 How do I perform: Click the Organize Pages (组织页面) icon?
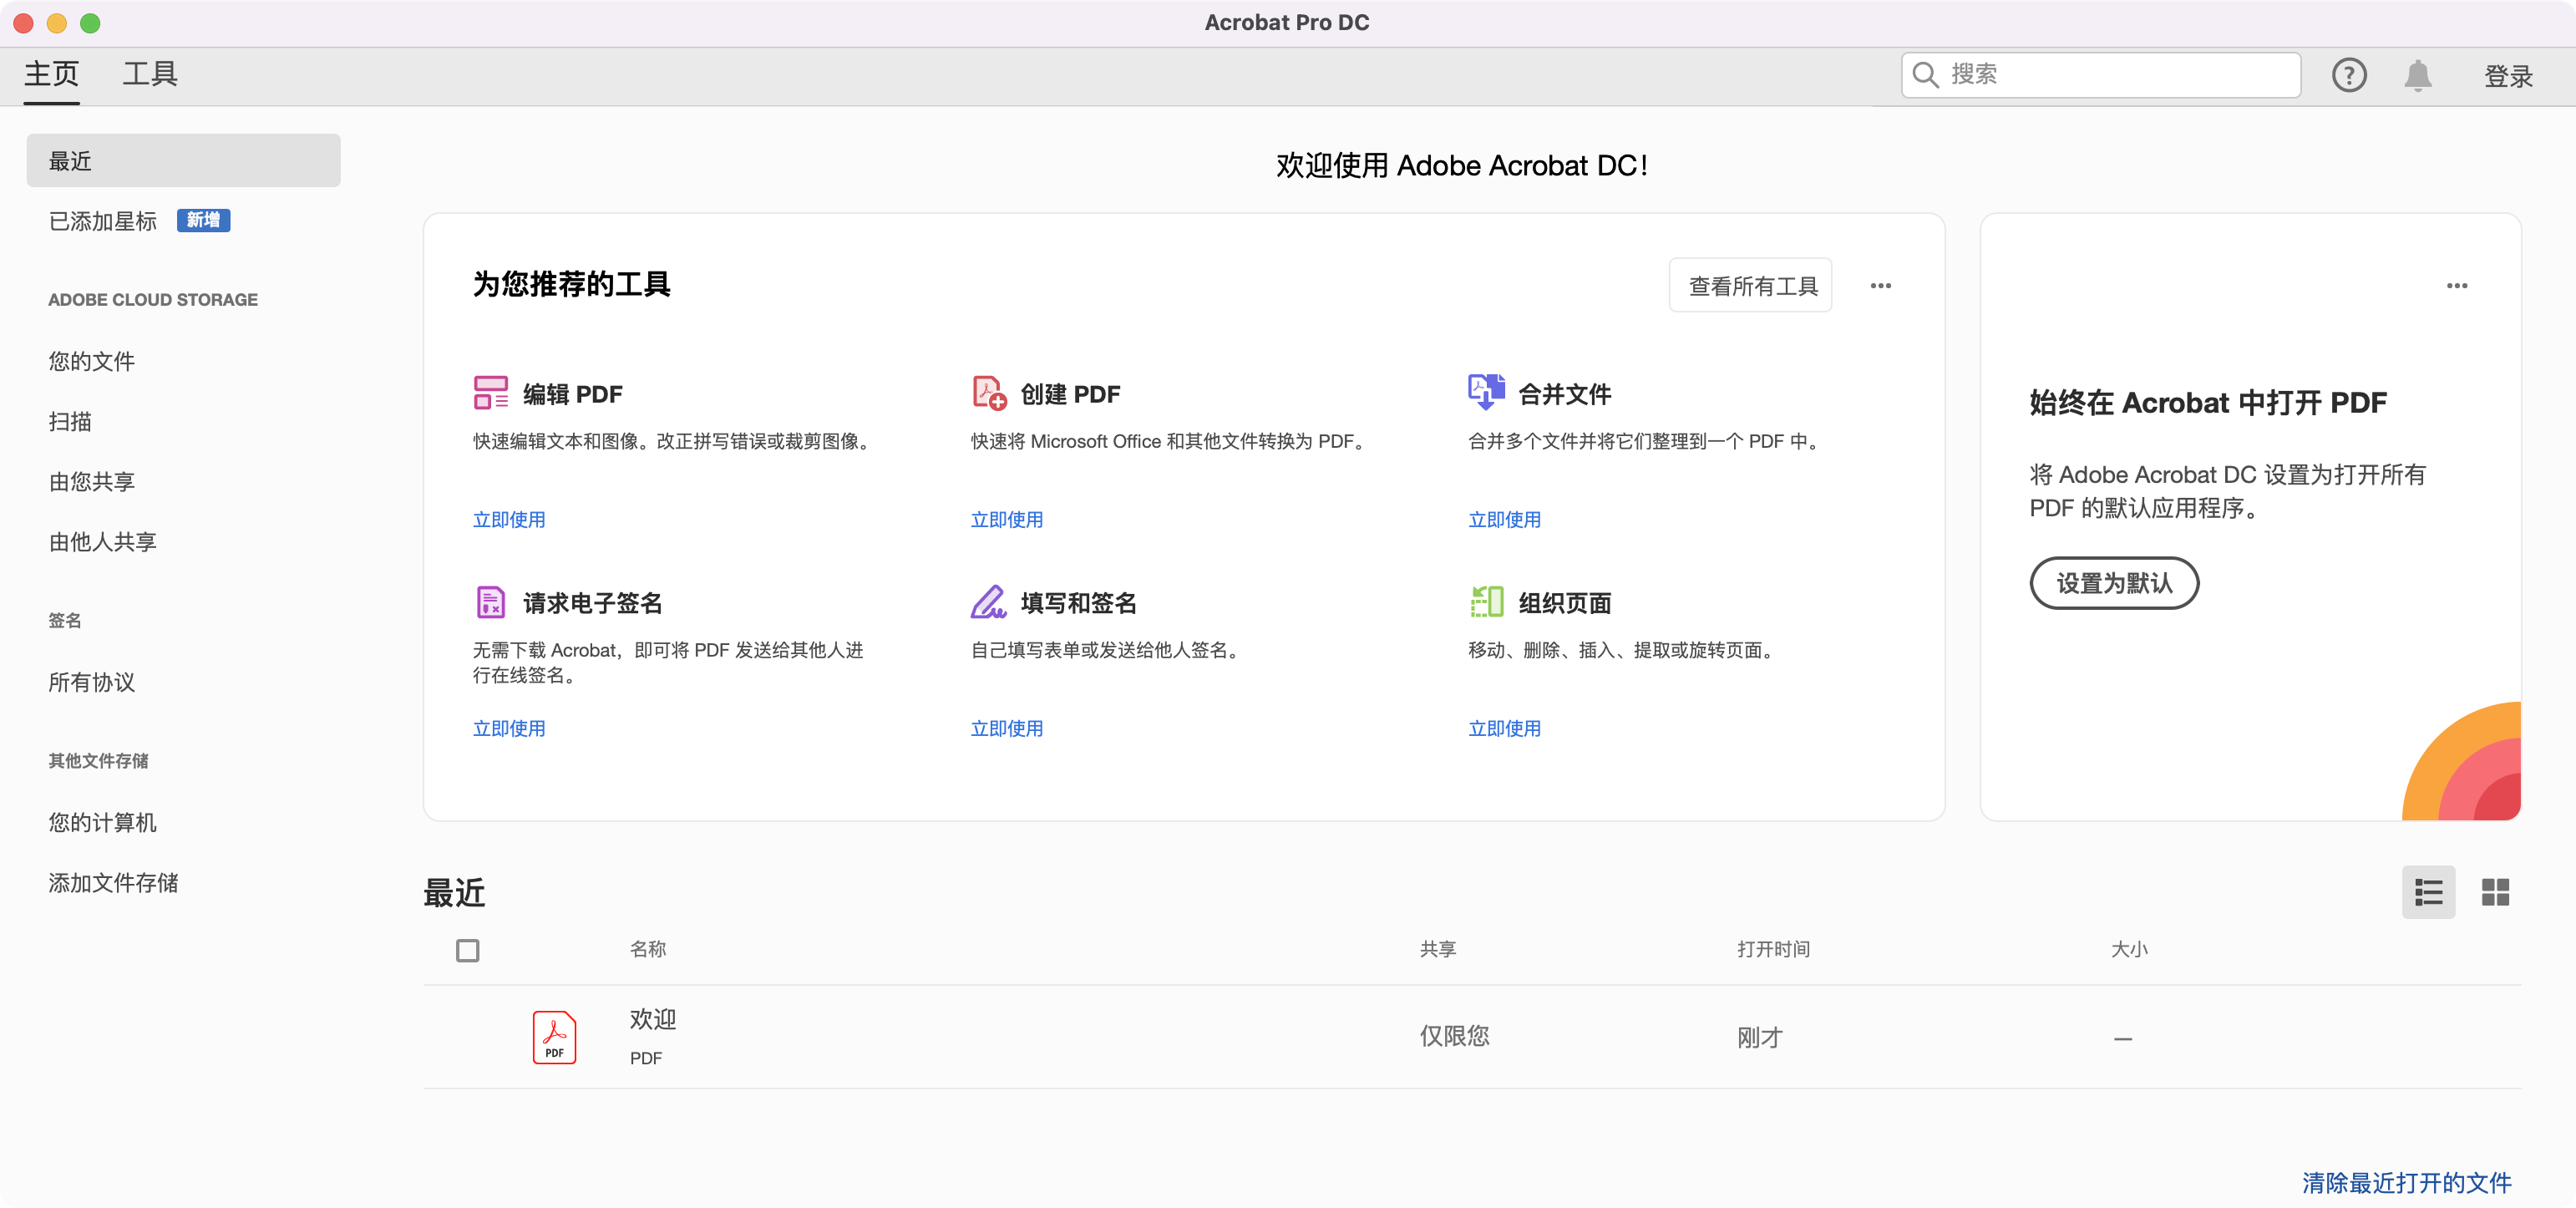(1486, 602)
